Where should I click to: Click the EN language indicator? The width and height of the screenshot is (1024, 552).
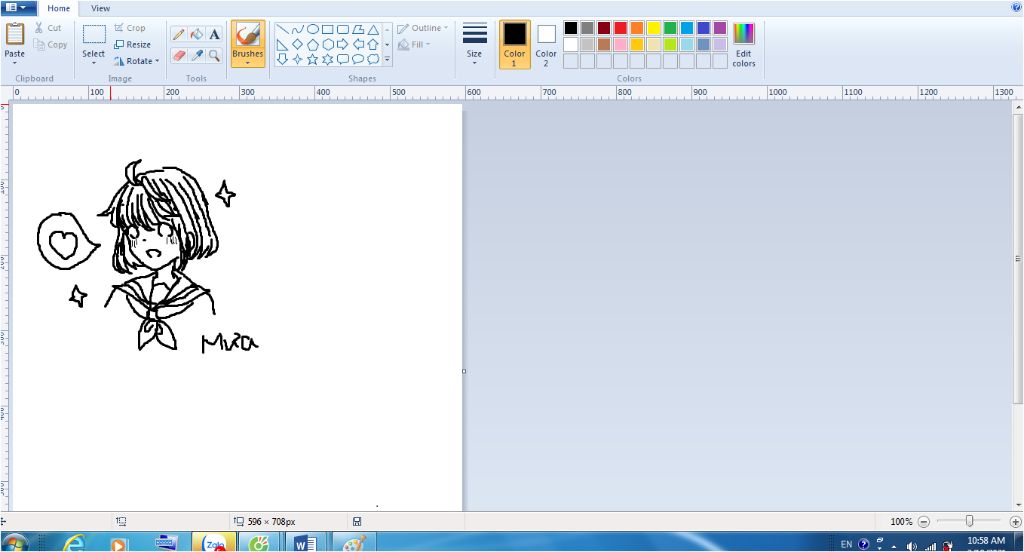(846, 544)
